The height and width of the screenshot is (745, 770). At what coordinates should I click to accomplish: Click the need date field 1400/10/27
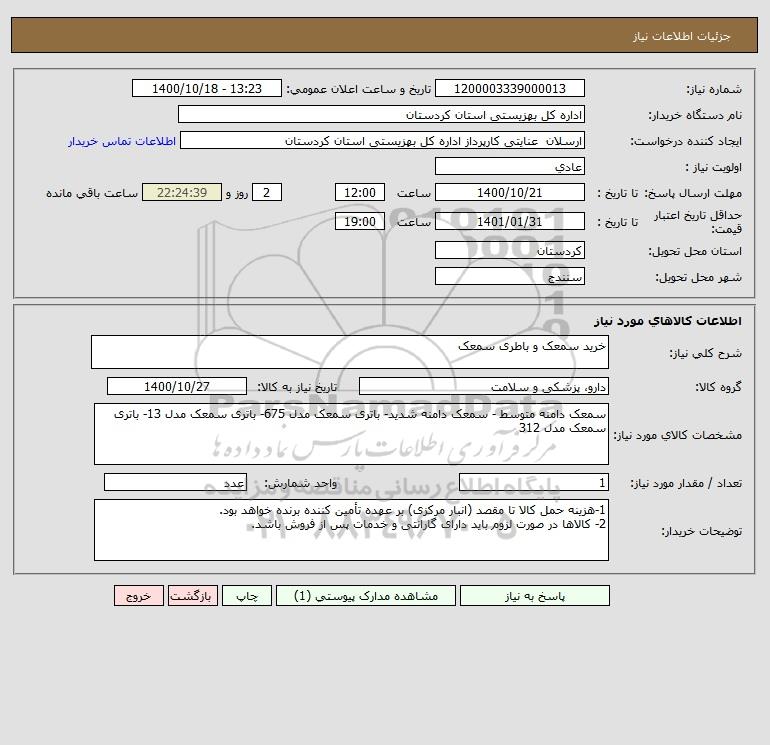pos(177,386)
